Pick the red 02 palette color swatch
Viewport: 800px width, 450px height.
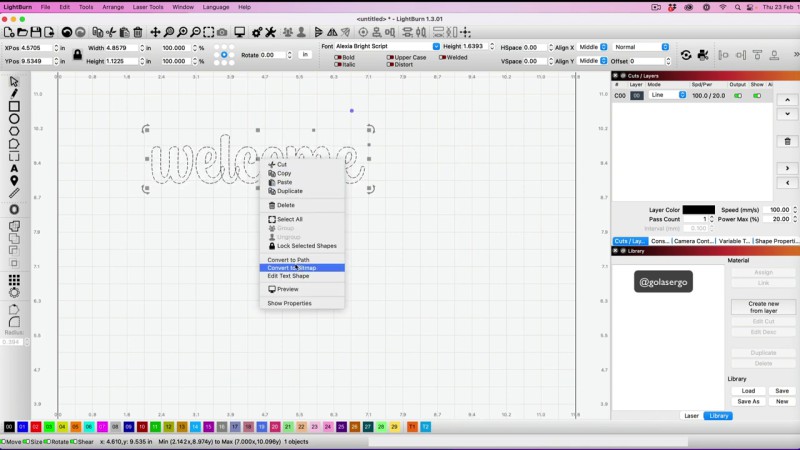point(35,427)
